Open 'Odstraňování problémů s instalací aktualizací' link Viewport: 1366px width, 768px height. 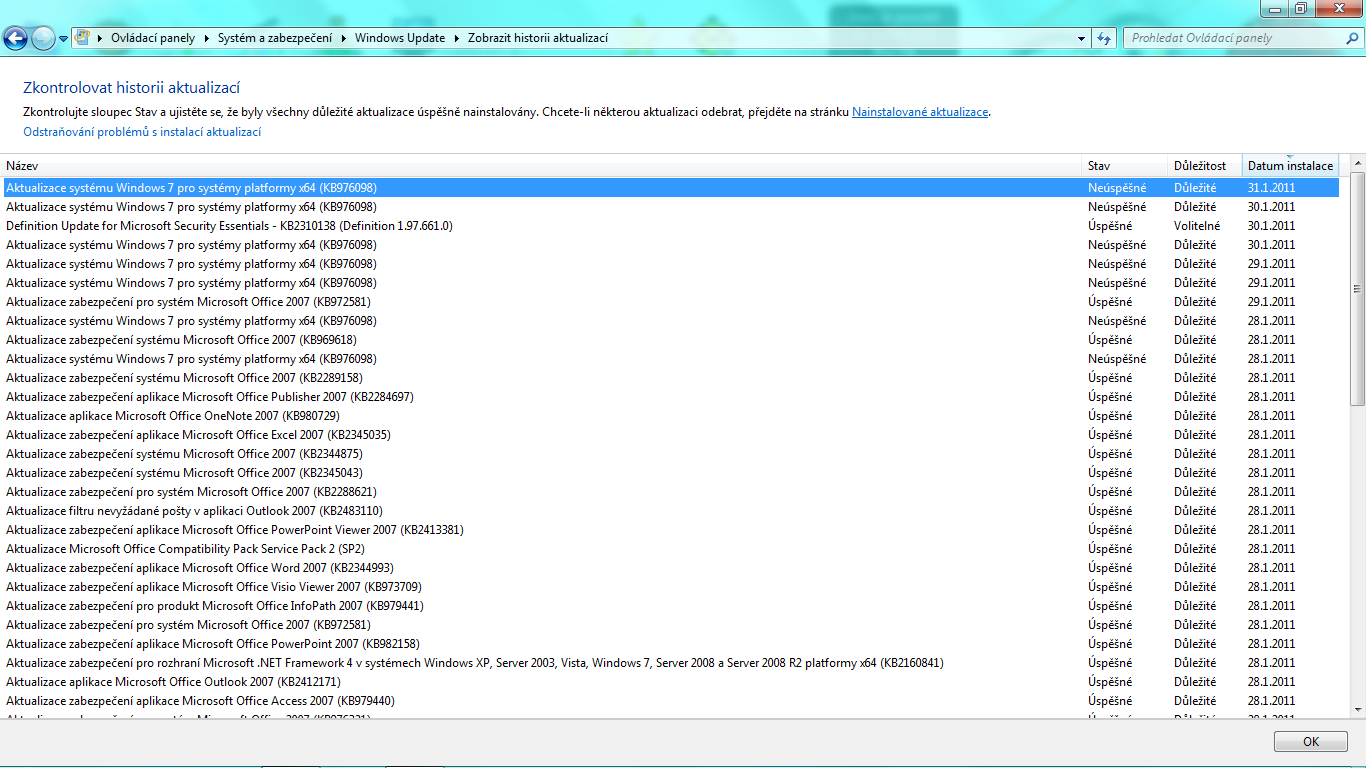[x=142, y=132]
